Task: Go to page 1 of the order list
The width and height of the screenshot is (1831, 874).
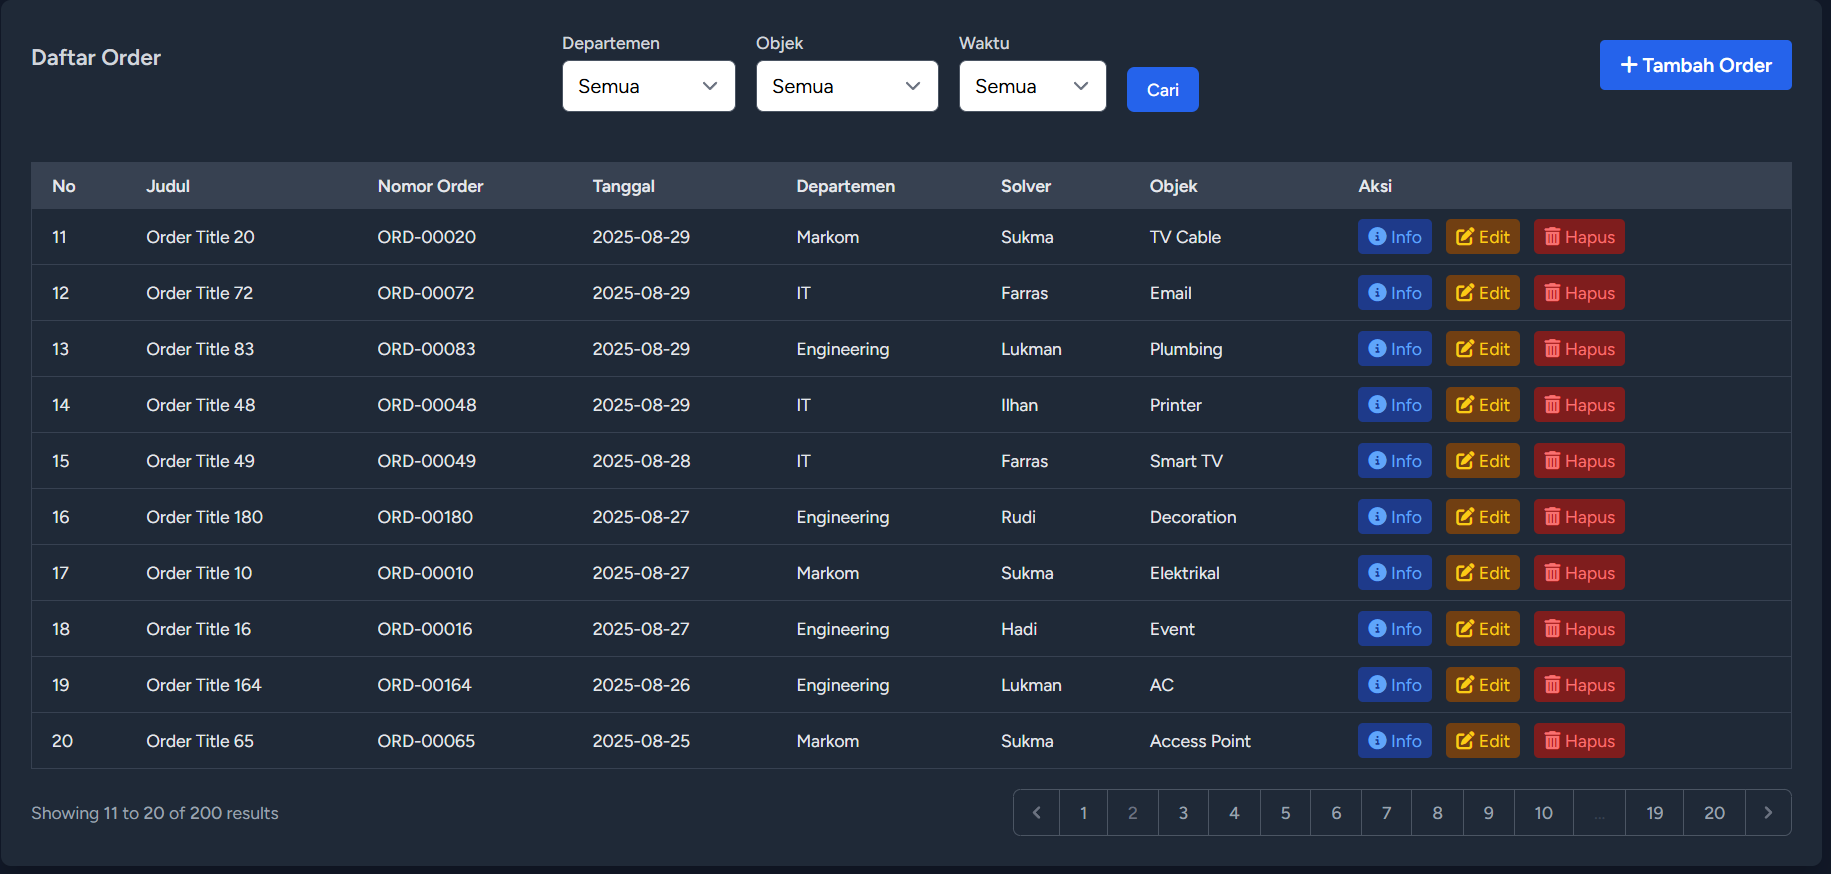Action: 1083,813
